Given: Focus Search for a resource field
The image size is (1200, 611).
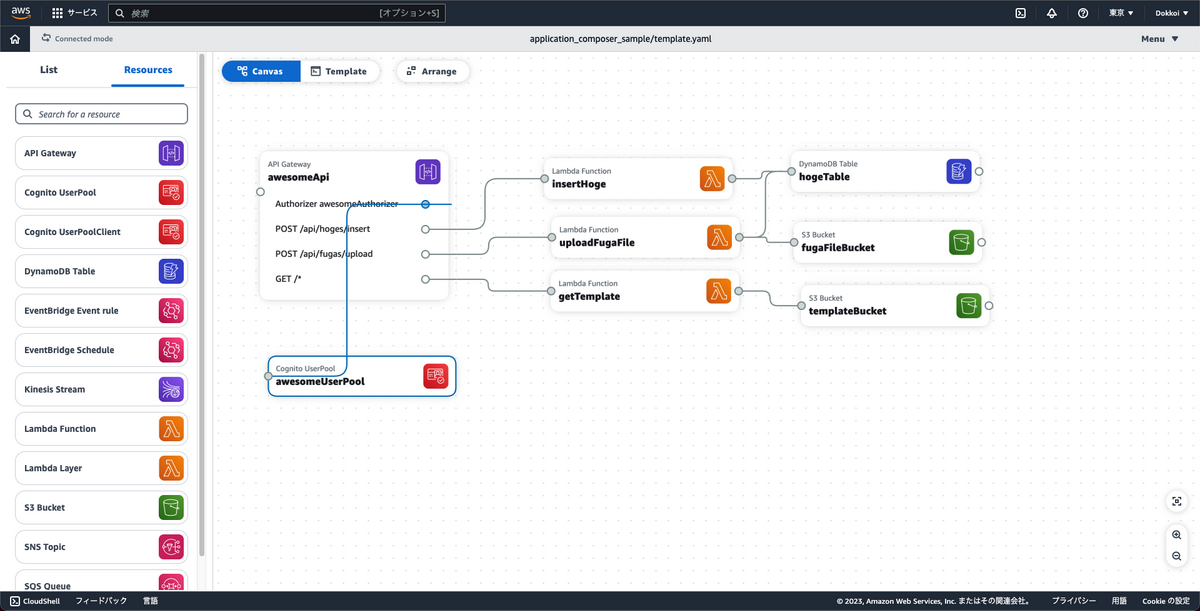Looking at the screenshot, I should [102, 114].
